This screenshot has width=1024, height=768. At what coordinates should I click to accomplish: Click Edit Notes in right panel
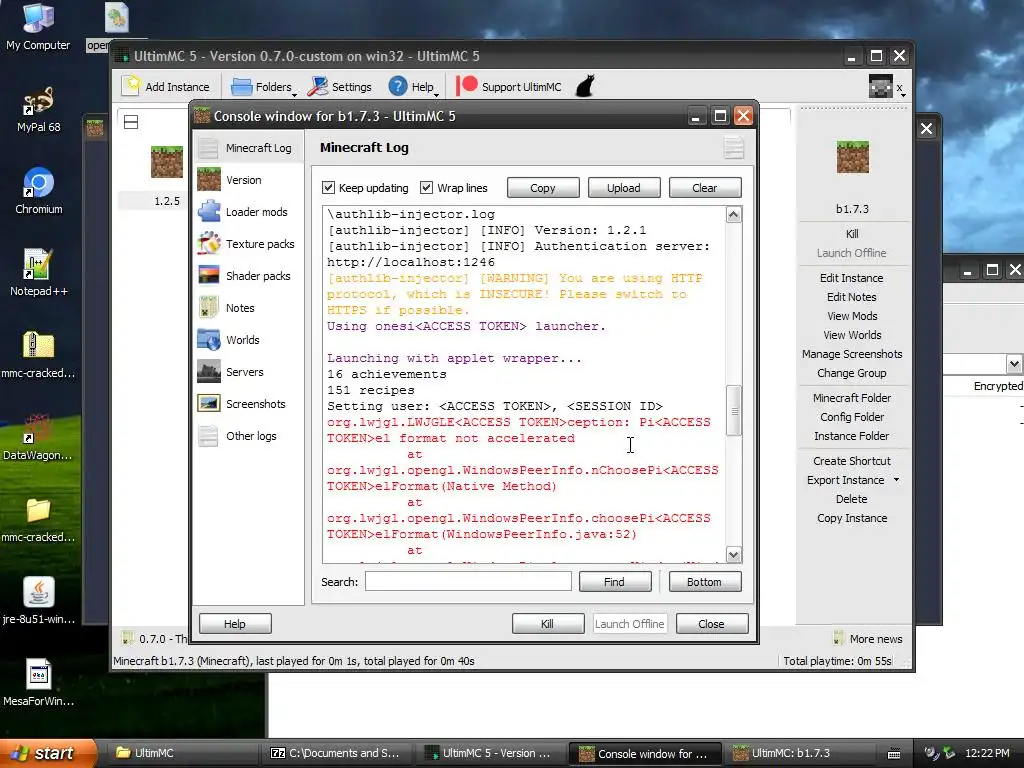pos(852,296)
